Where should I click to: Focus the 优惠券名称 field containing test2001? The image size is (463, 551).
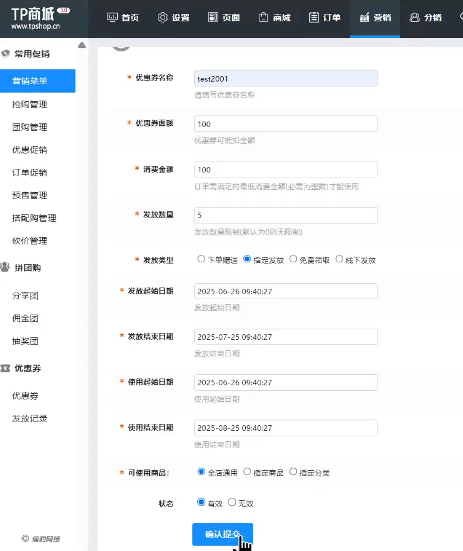(x=286, y=78)
